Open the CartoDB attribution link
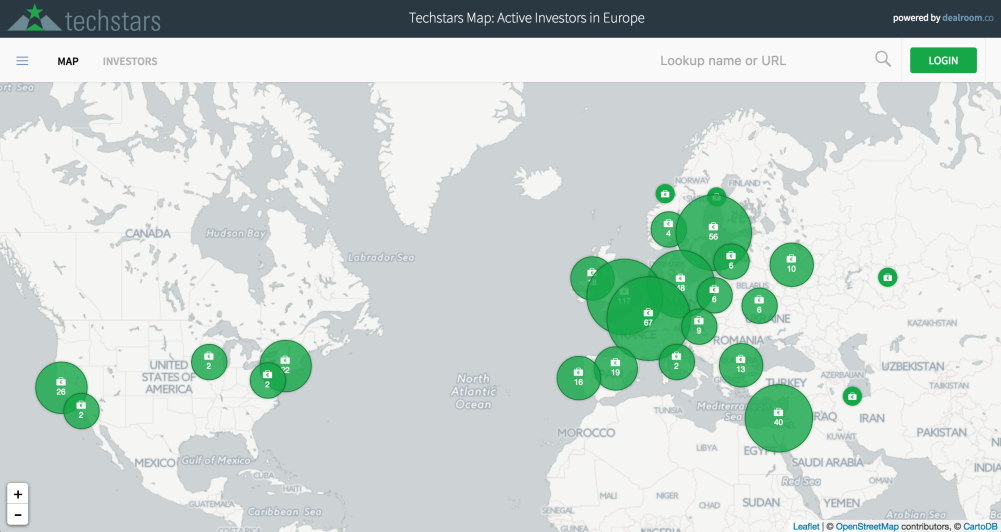This screenshot has width=1001, height=532. coord(982,526)
